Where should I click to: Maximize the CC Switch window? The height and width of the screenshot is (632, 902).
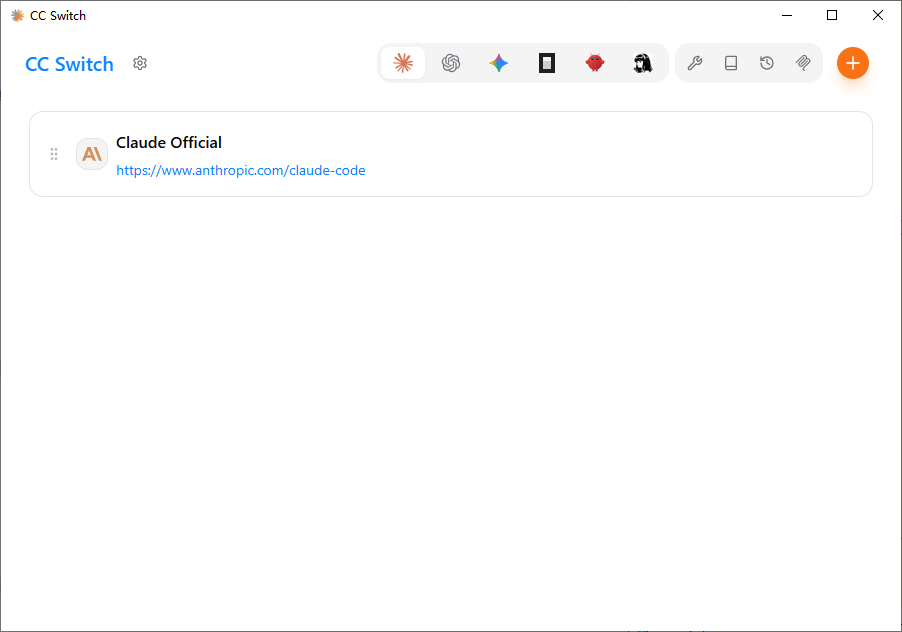click(832, 16)
